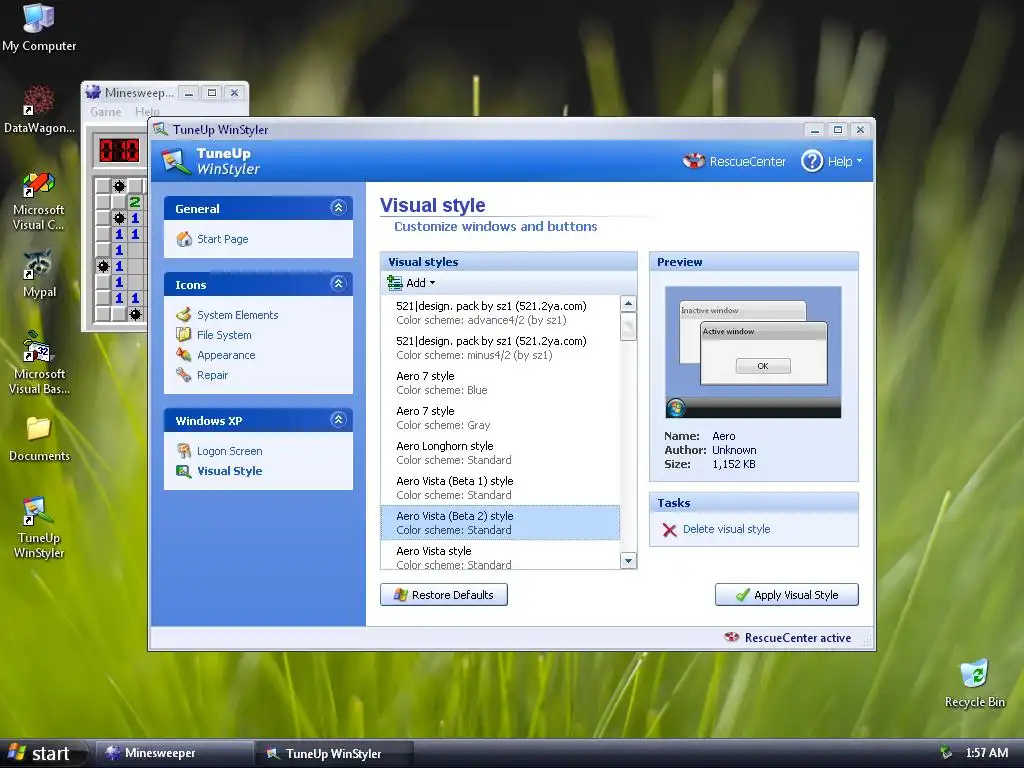Click Restore Defaults button

coord(444,595)
